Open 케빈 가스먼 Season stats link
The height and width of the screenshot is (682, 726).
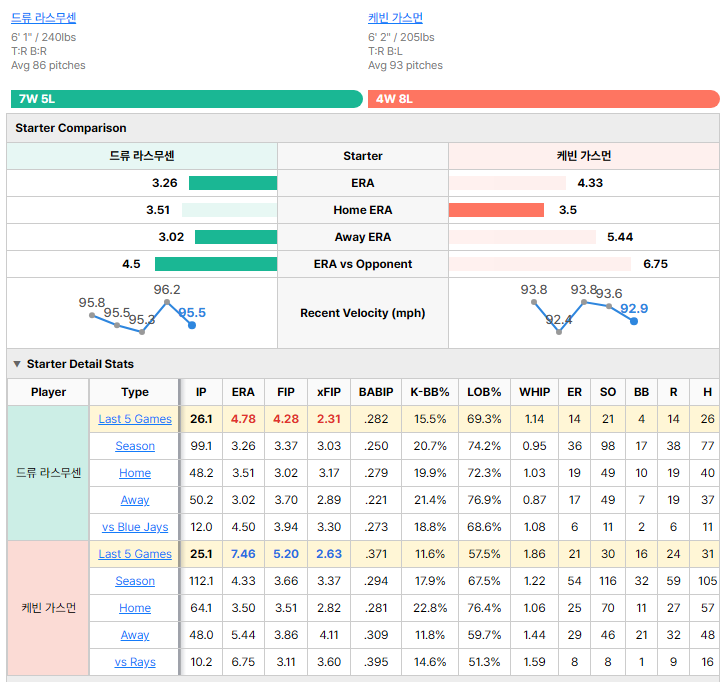pos(135,581)
